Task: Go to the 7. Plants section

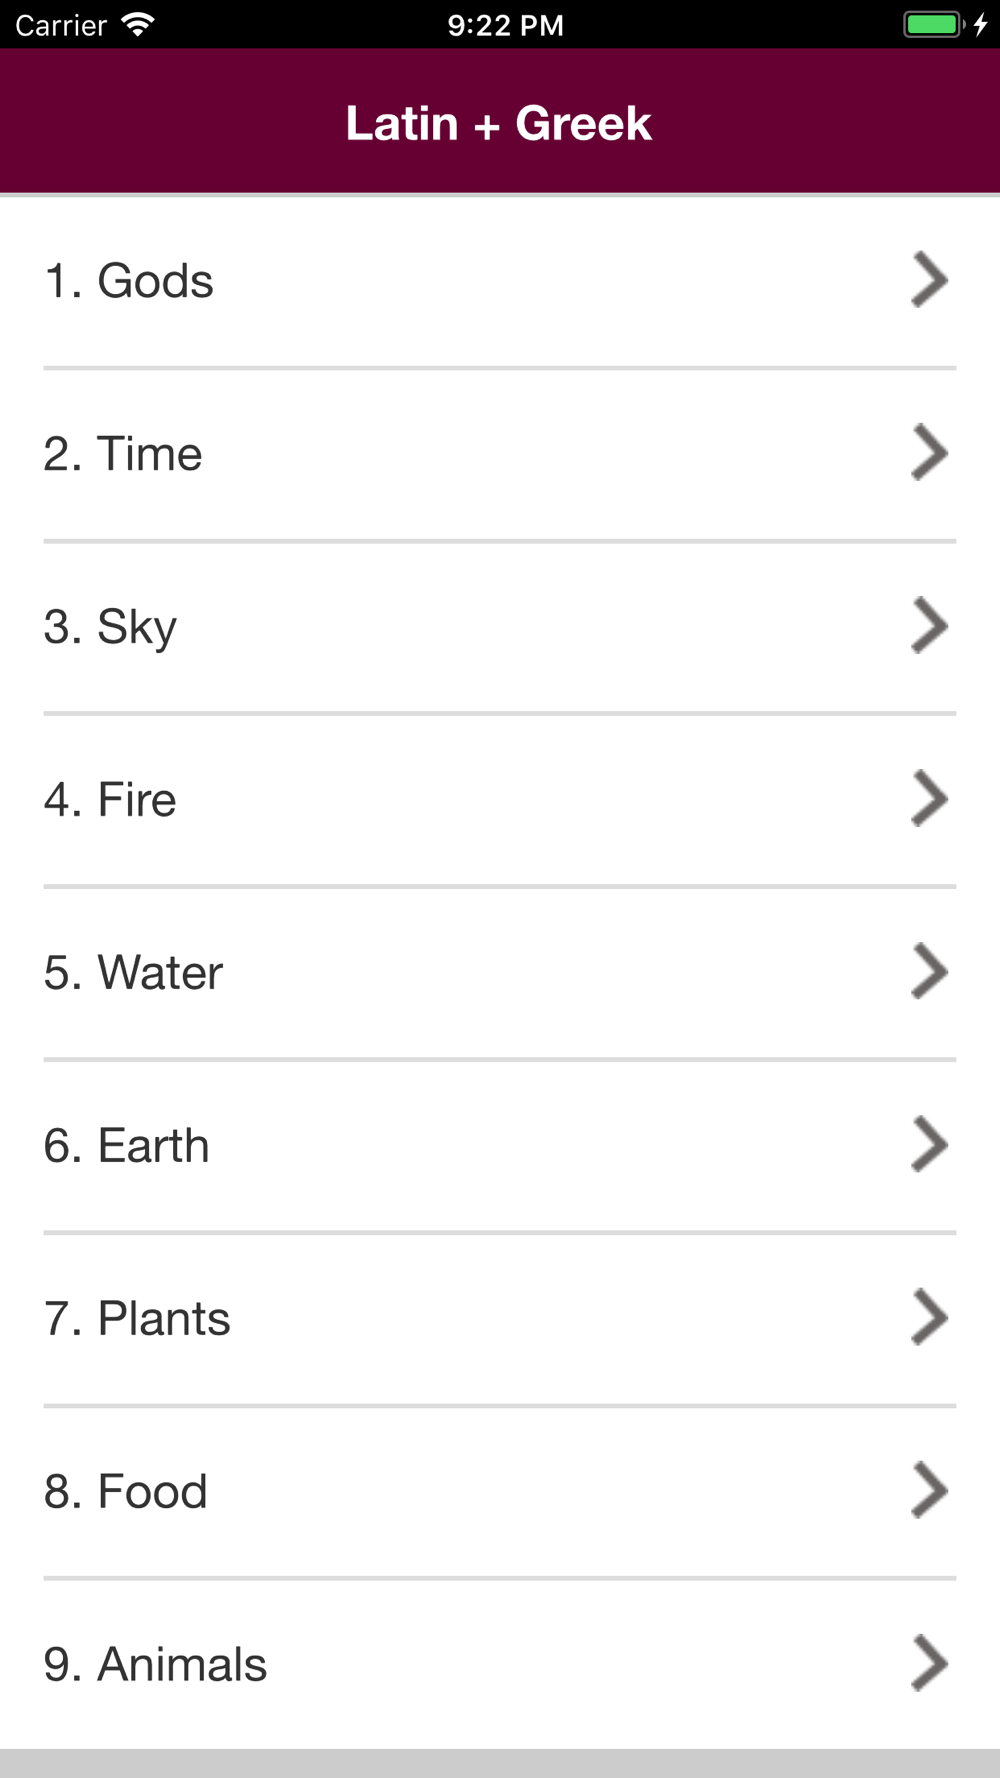Action: 500,1319
